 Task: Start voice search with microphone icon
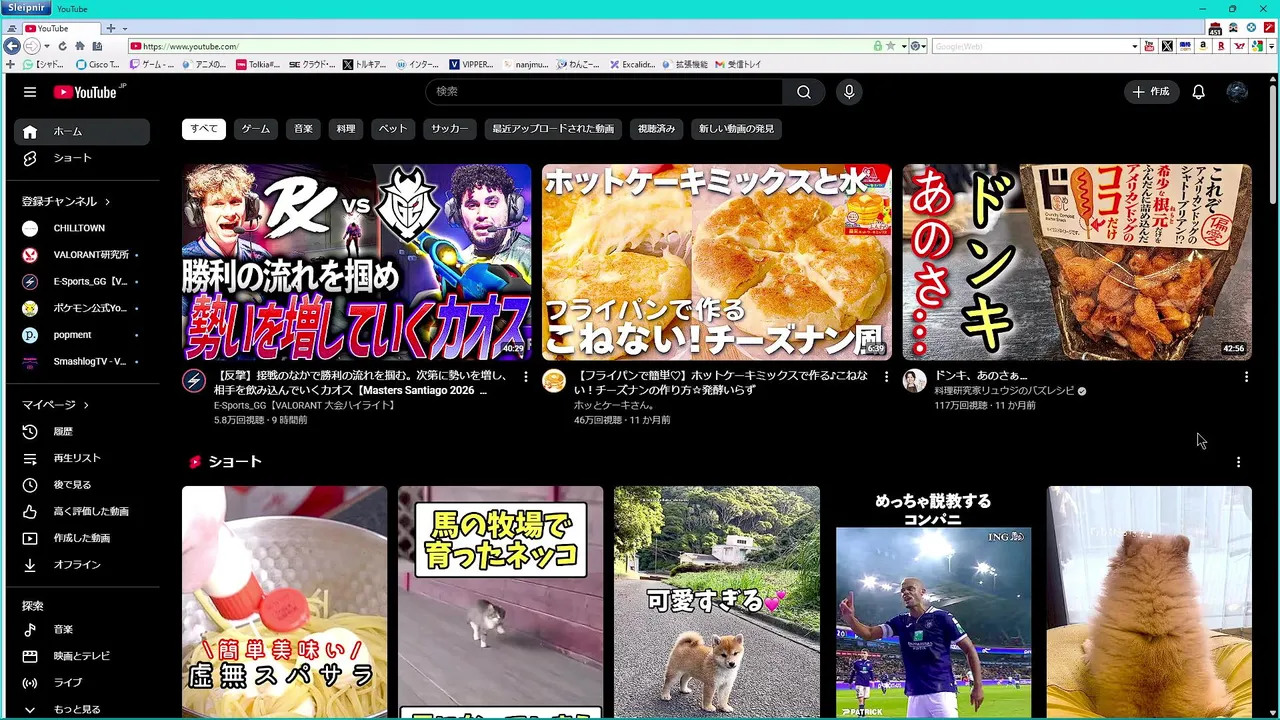849,92
